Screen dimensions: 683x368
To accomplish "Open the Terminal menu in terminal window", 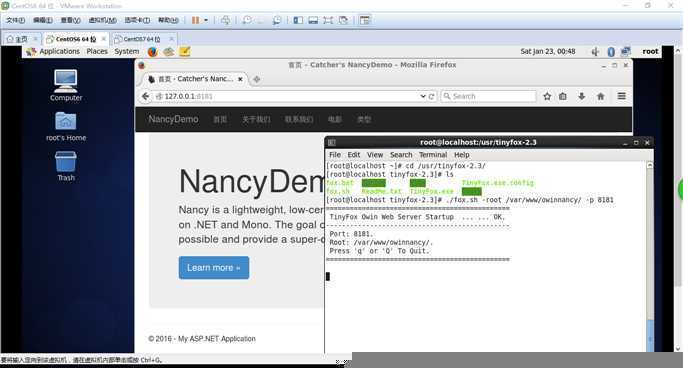I will click(433, 155).
